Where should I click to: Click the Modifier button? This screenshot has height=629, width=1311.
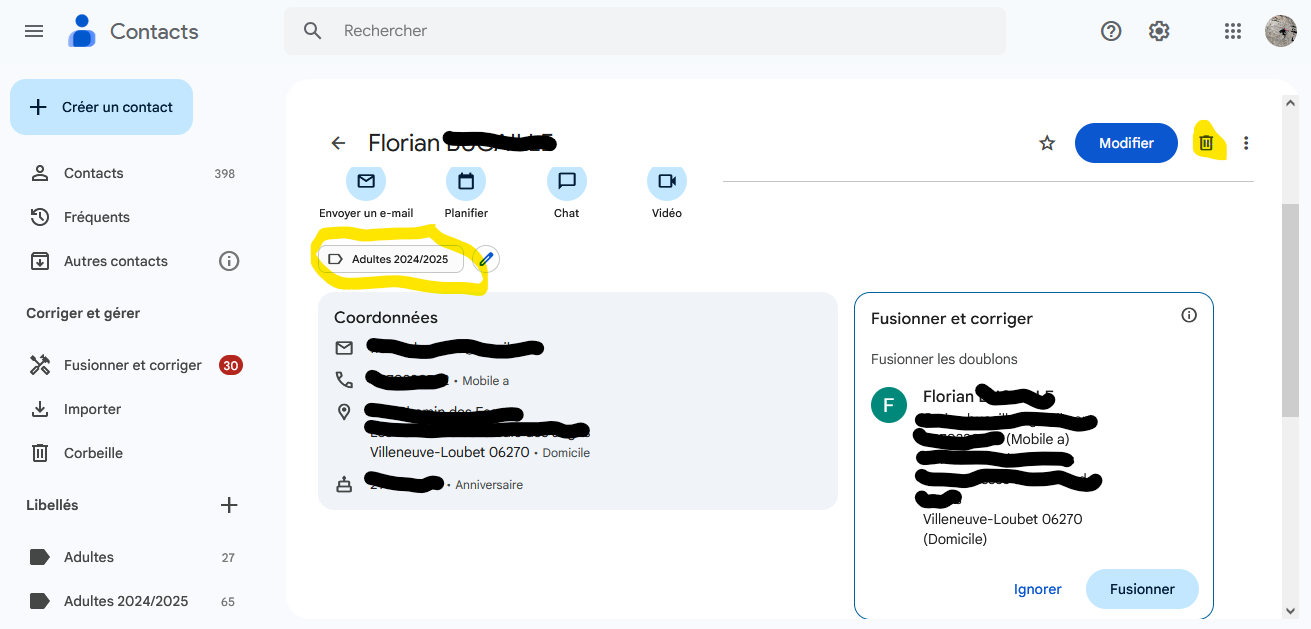click(x=1126, y=143)
